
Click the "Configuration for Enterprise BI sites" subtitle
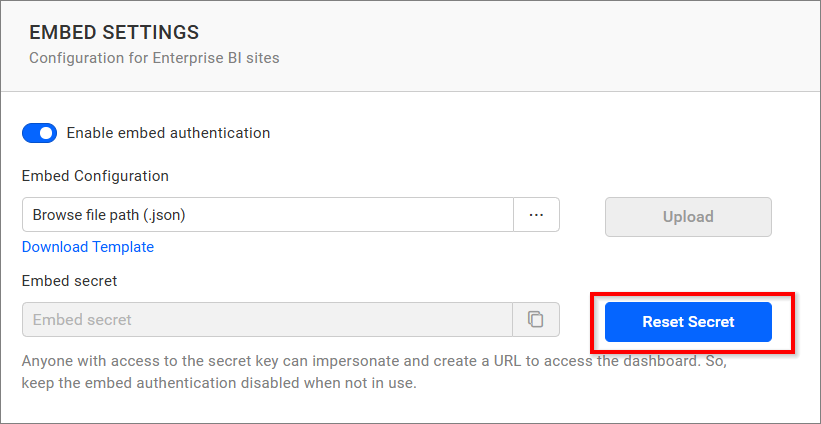(154, 58)
